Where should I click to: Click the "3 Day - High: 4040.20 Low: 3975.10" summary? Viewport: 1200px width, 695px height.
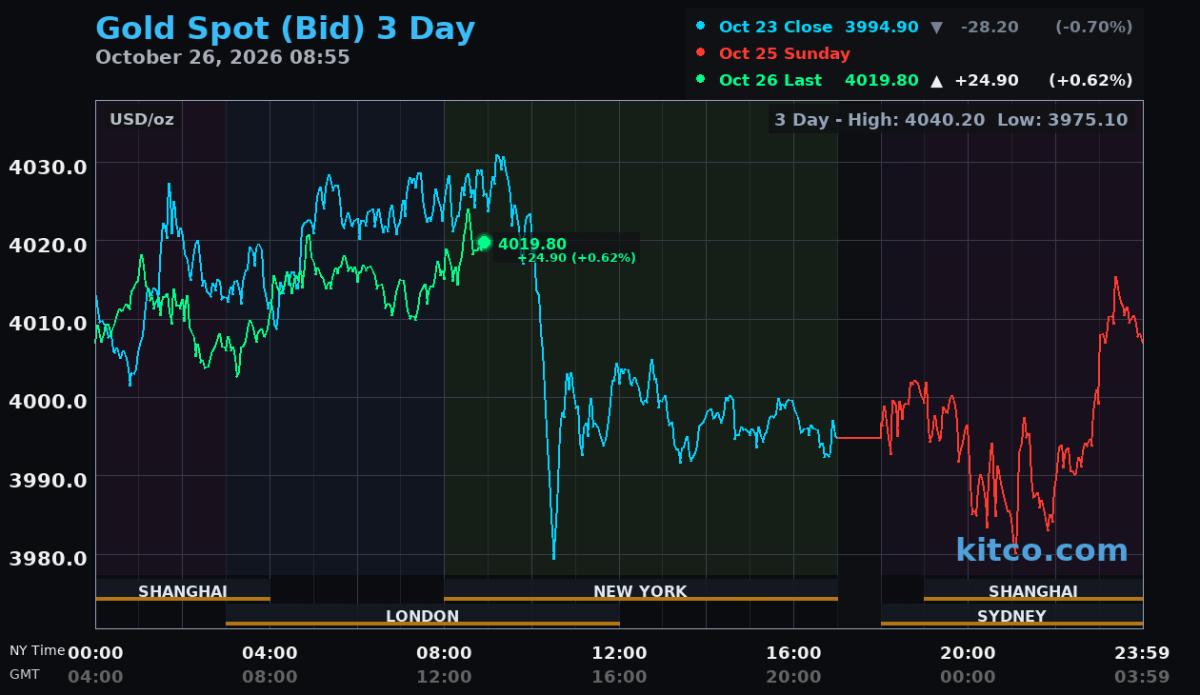951,120
